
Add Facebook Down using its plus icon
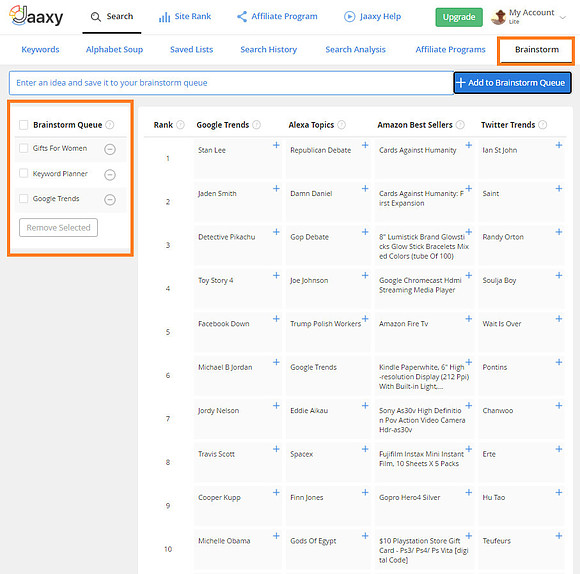click(x=276, y=318)
